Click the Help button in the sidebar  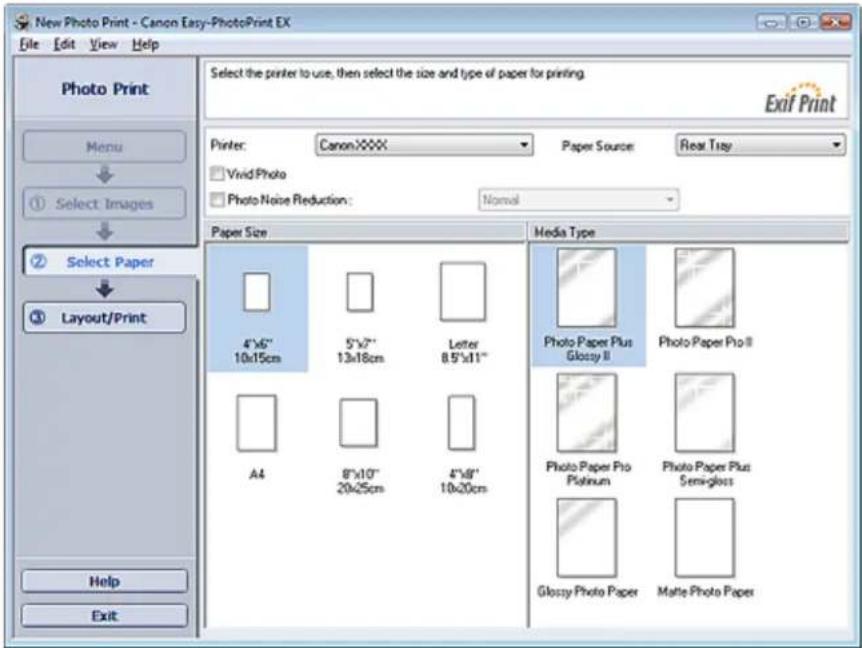click(x=104, y=581)
